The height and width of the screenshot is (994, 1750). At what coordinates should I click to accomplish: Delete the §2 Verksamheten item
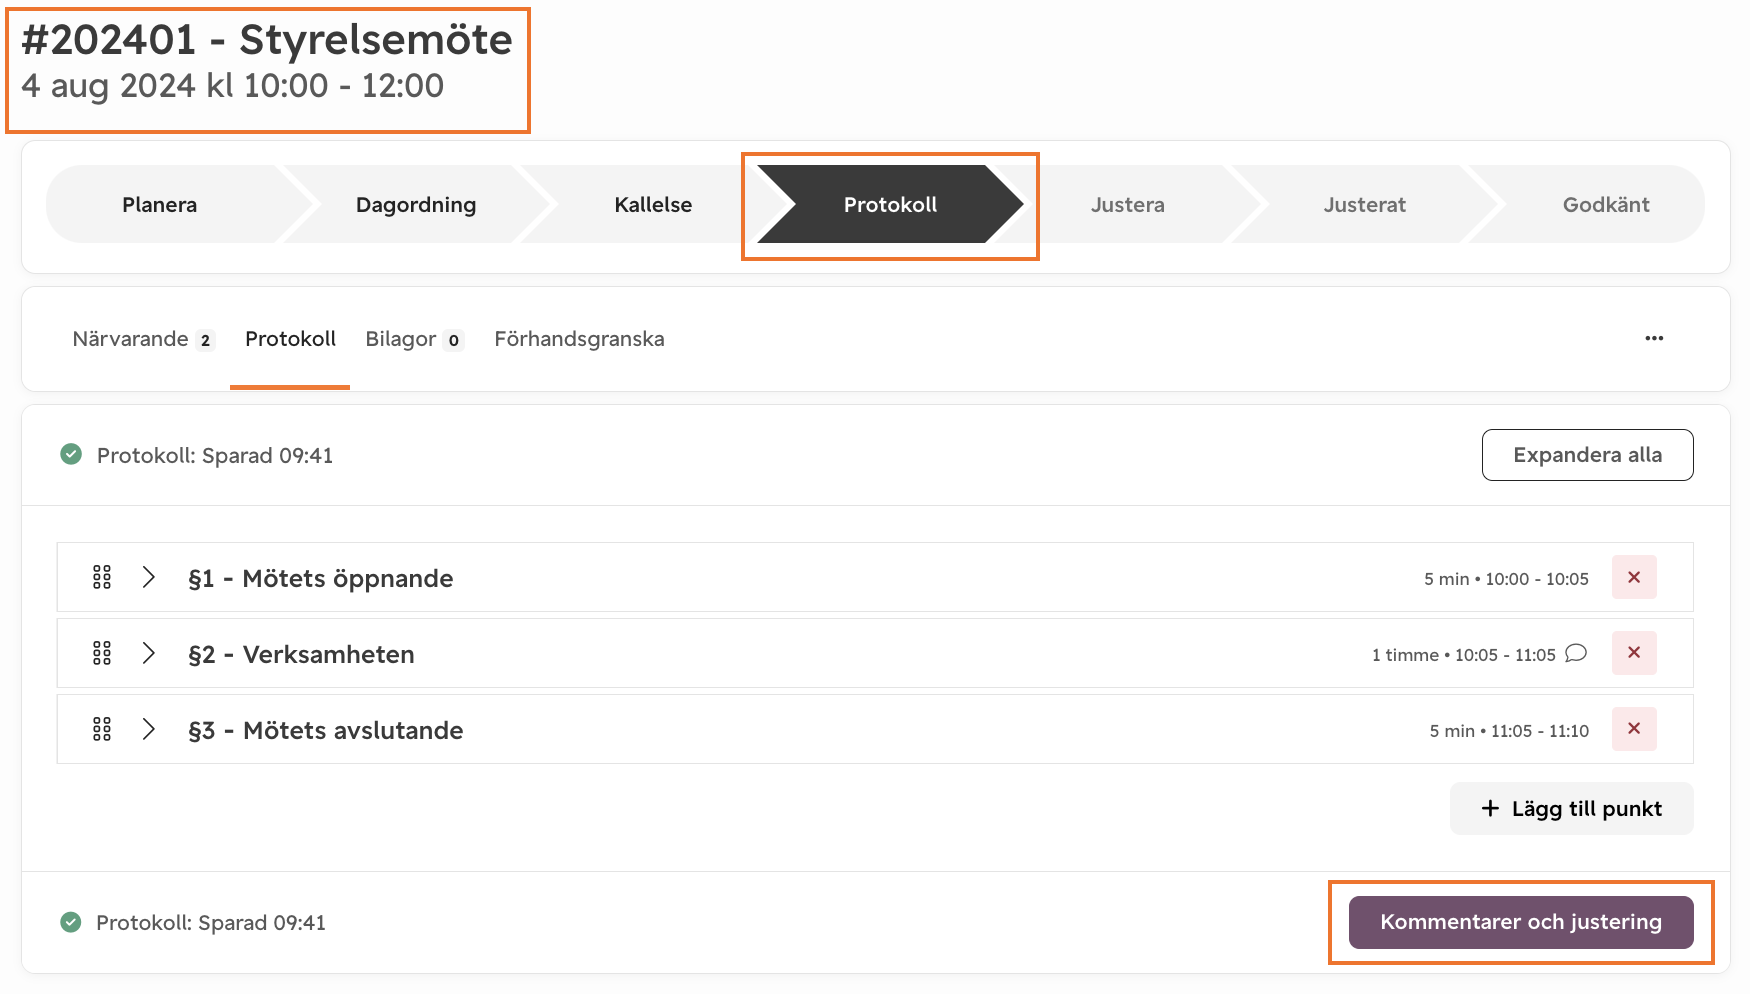coord(1634,653)
